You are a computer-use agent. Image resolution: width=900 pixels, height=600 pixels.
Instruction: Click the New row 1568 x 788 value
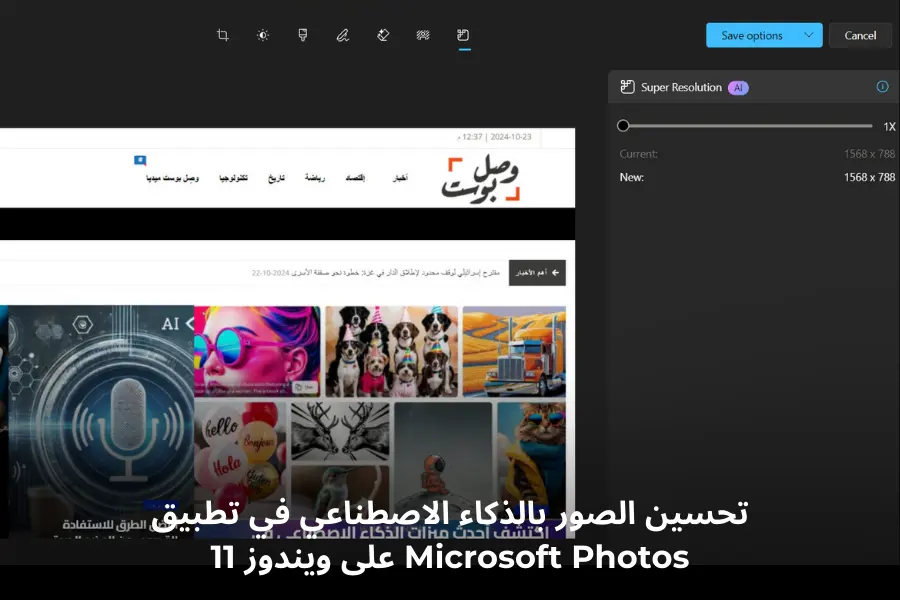tap(869, 177)
